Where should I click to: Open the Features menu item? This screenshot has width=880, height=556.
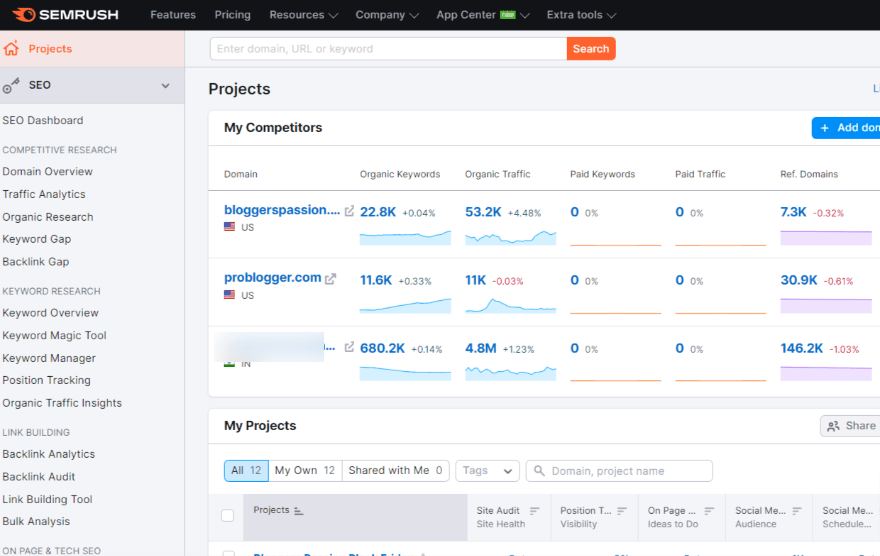click(173, 15)
